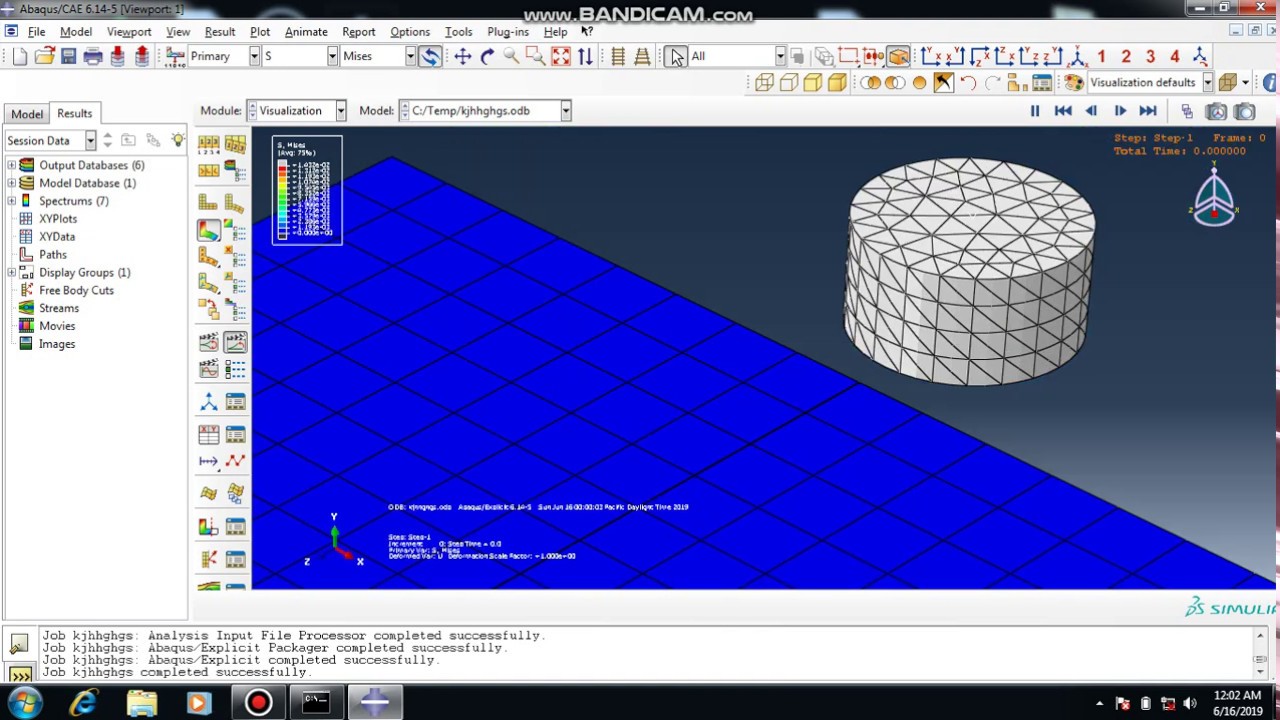Select the Pan view tool
The image size is (1280, 720).
pyautogui.click(x=462, y=57)
